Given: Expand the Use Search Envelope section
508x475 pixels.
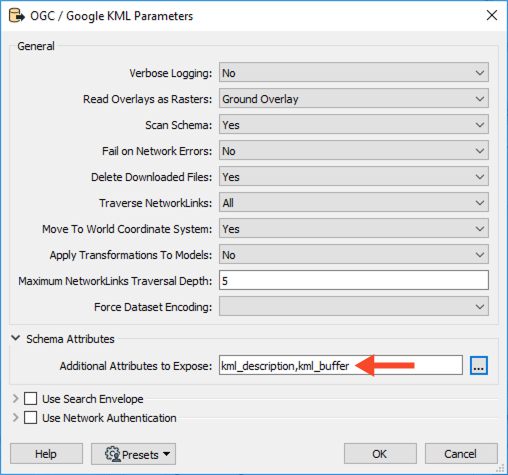Looking at the screenshot, I should (x=15, y=398).
